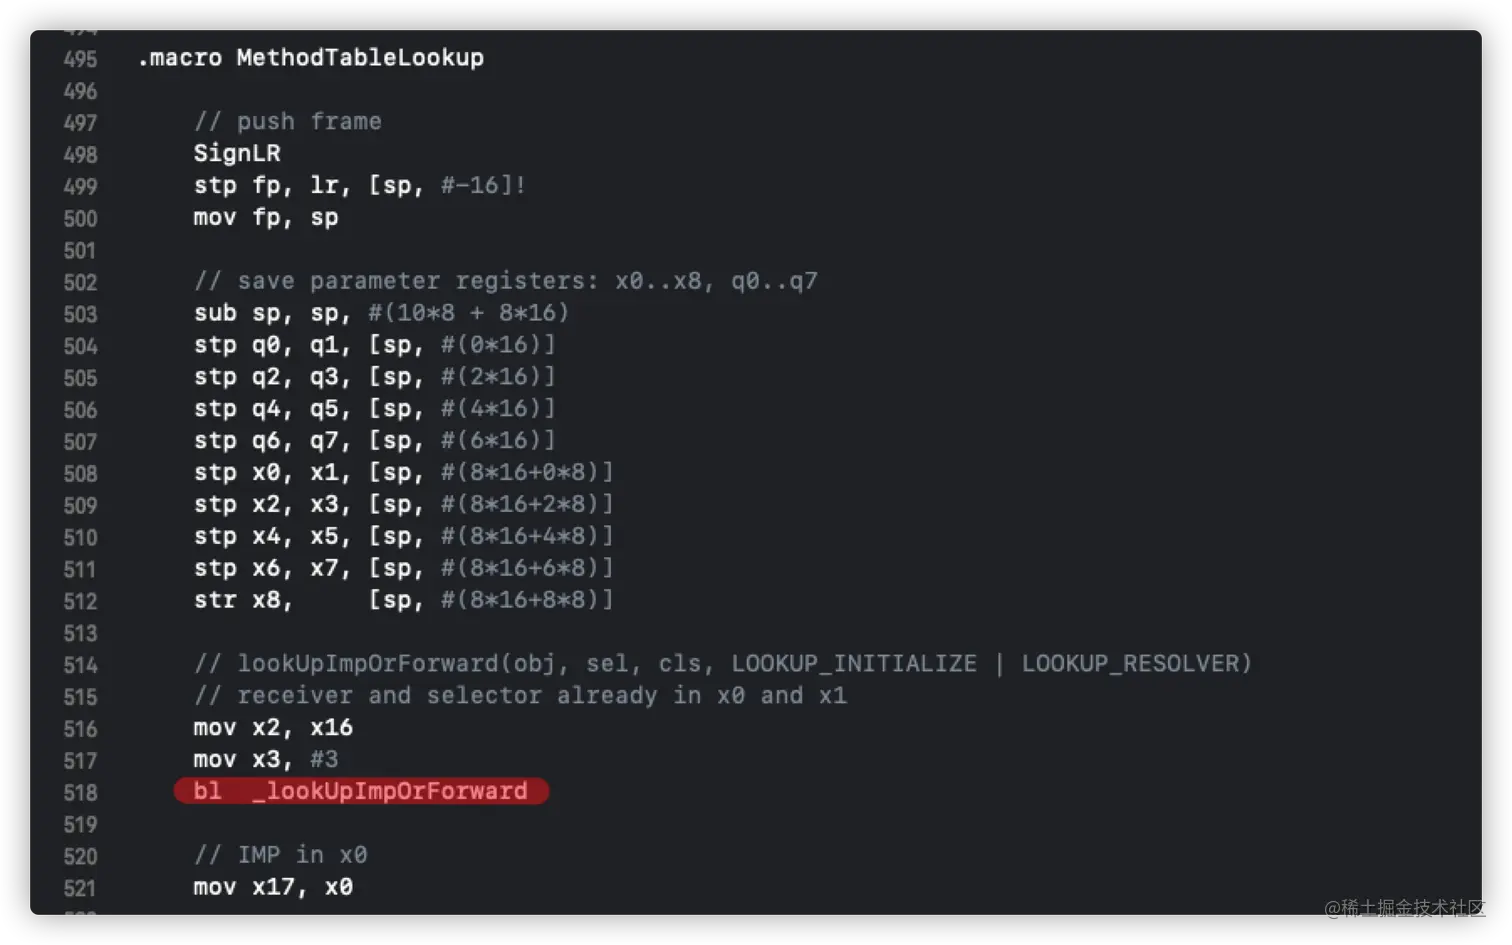The image size is (1512, 945).
Task: Place cursor on the MethodTableLookup macro name
Action: (x=360, y=58)
